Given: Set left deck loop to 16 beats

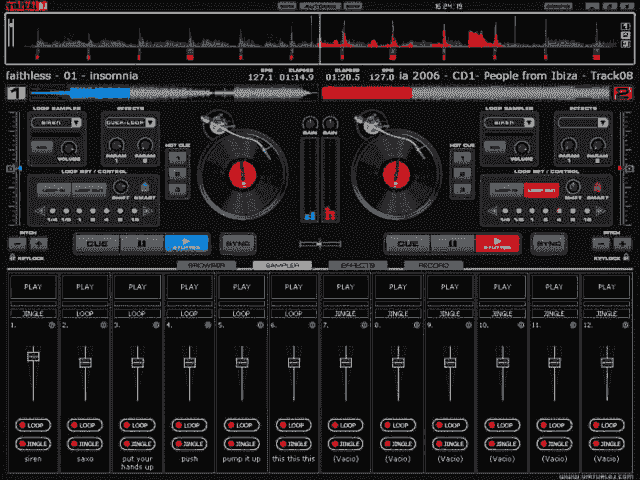Looking at the screenshot, I should click(x=134, y=211).
